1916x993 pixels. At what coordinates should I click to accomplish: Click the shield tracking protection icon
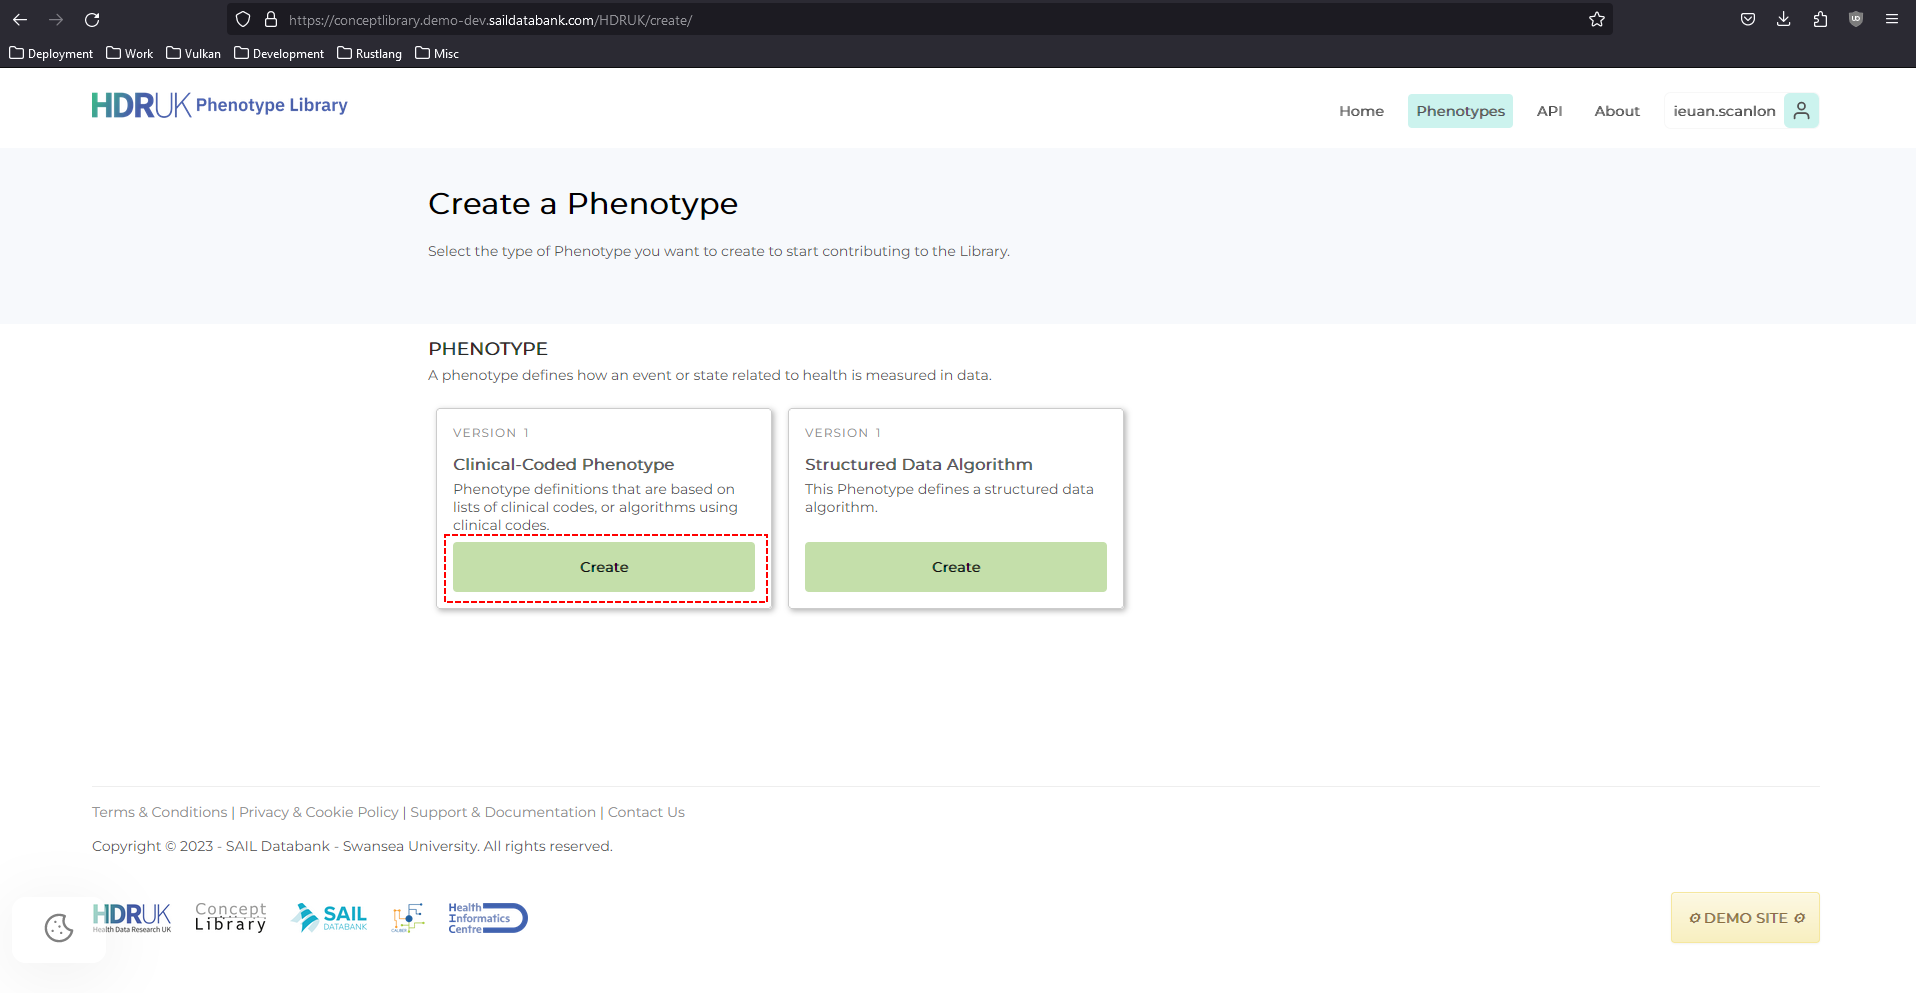[x=243, y=19]
